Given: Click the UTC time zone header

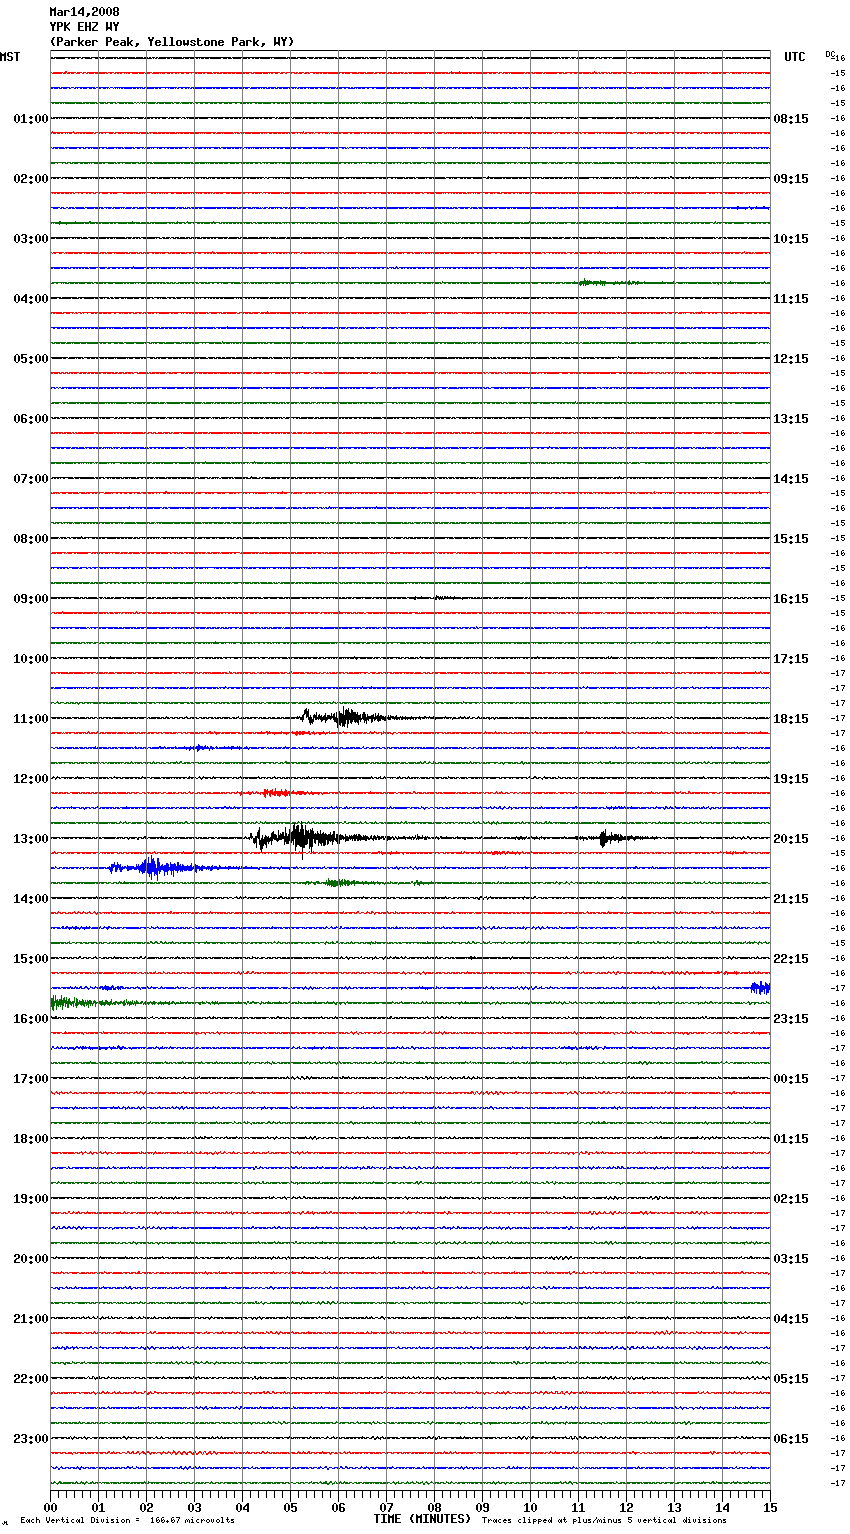Looking at the screenshot, I should (795, 57).
